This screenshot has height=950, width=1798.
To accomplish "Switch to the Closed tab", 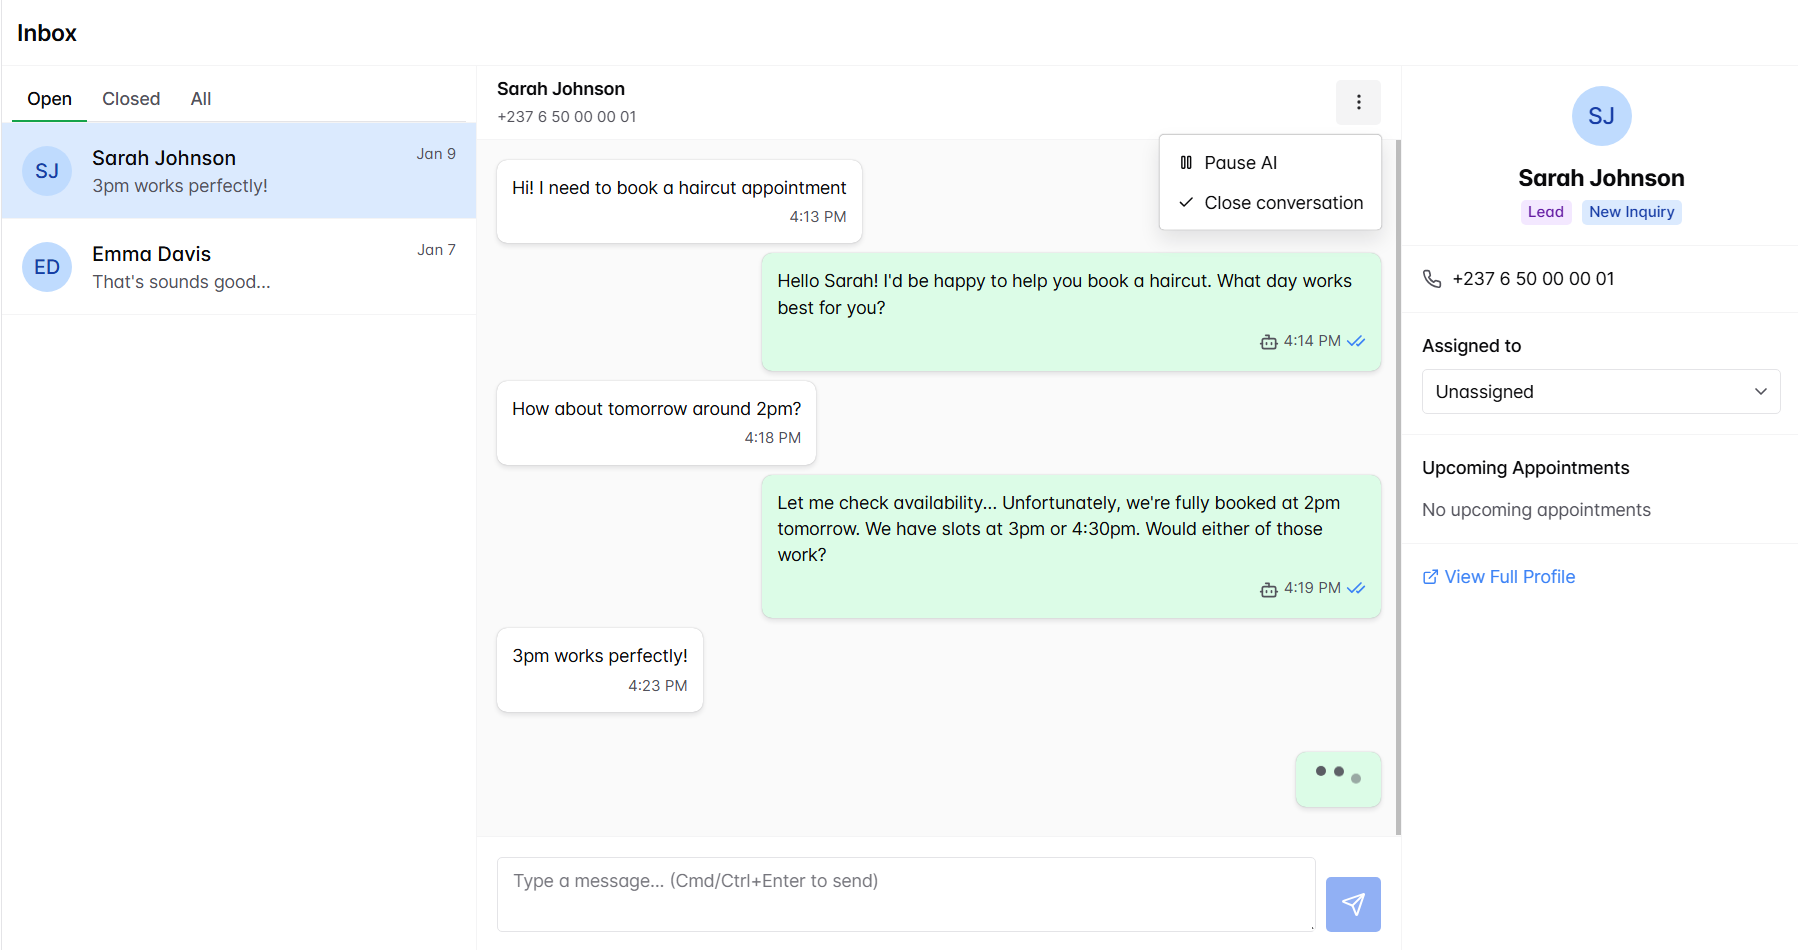I will [131, 98].
